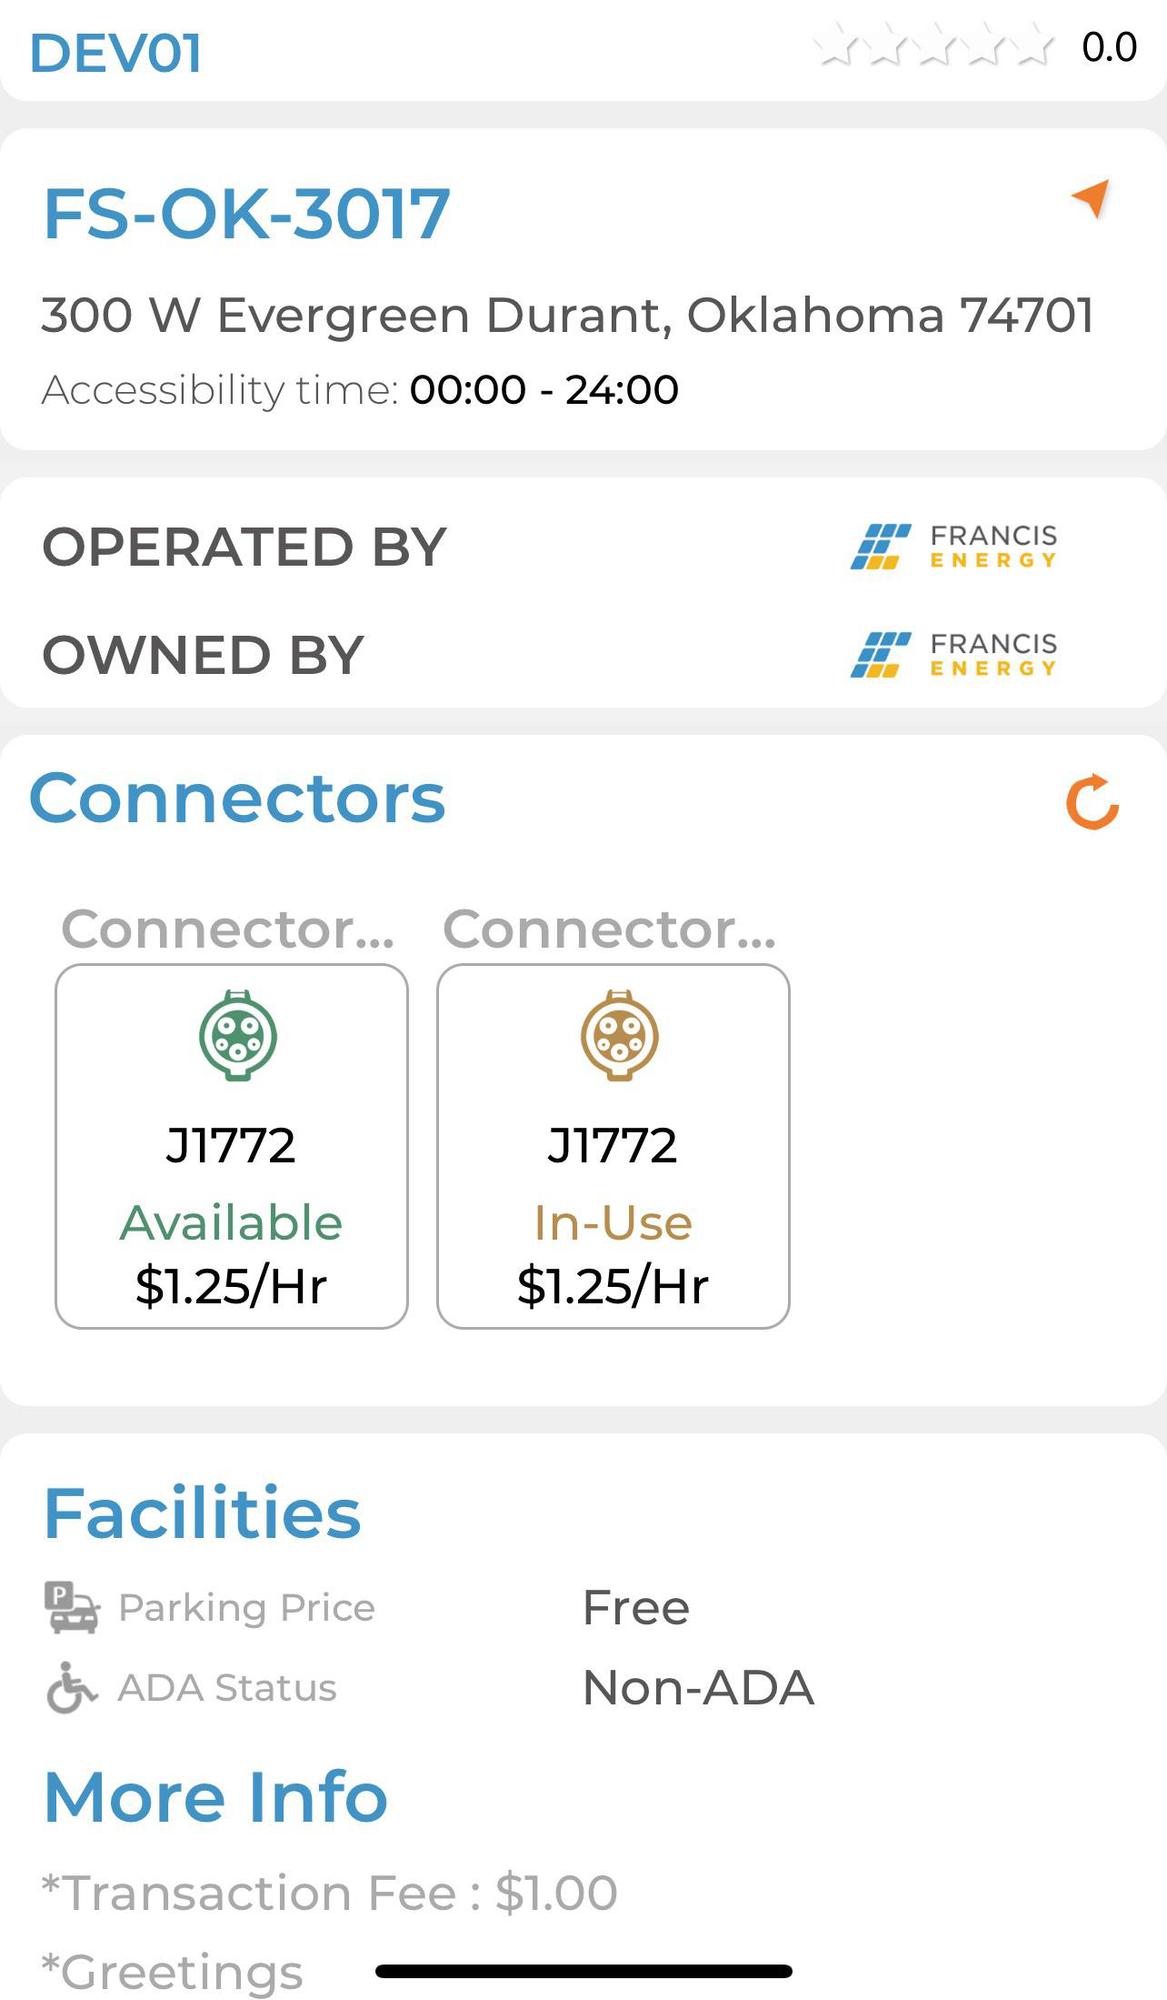Tap the Transaction Fee $1.00 line
1167x2000 pixels.
point(330,1893)
